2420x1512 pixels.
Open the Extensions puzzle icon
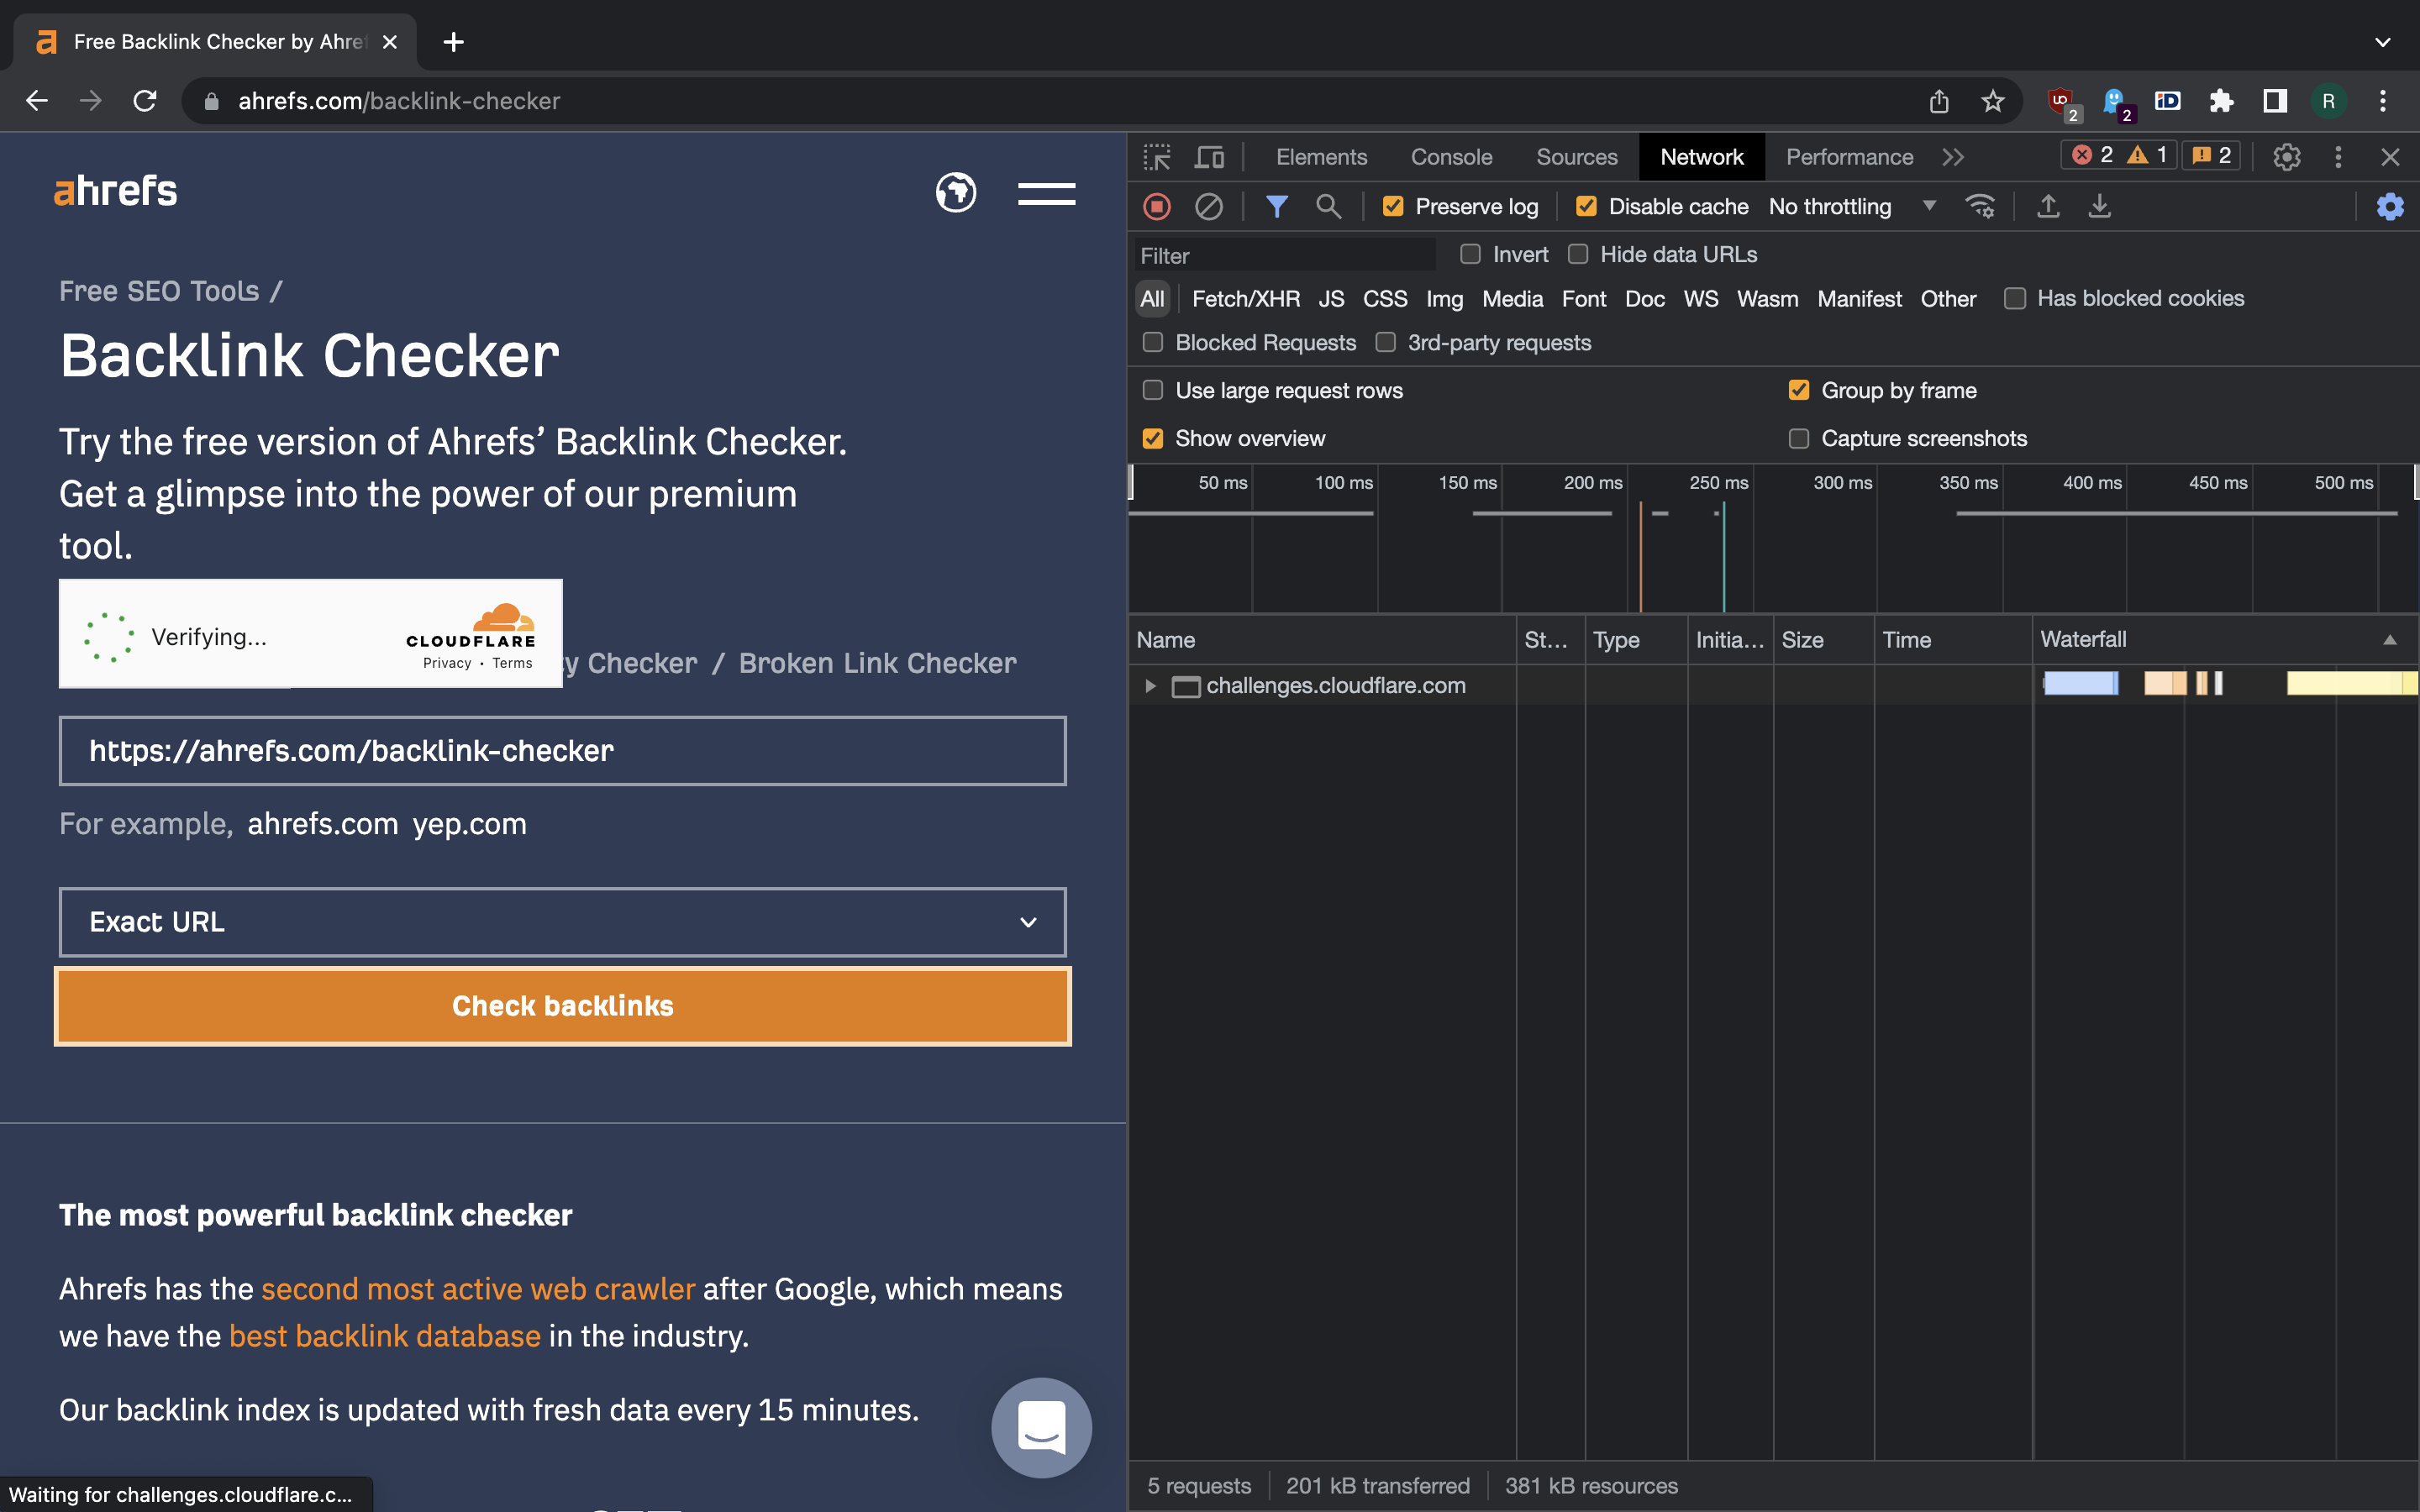pyautogui.click(x=2222, y=101)
